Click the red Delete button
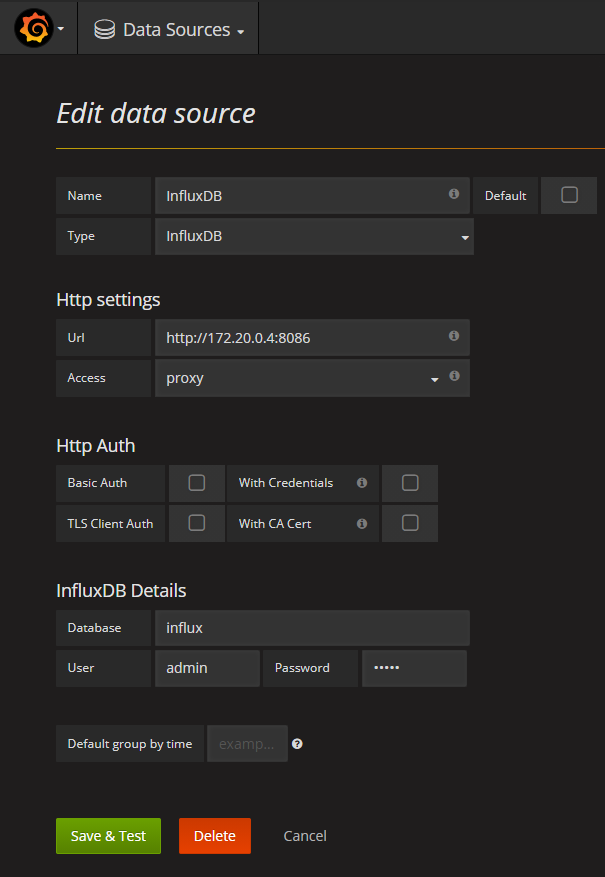The height and width of the screenshot is (877, 605). [x=215, y=836]
